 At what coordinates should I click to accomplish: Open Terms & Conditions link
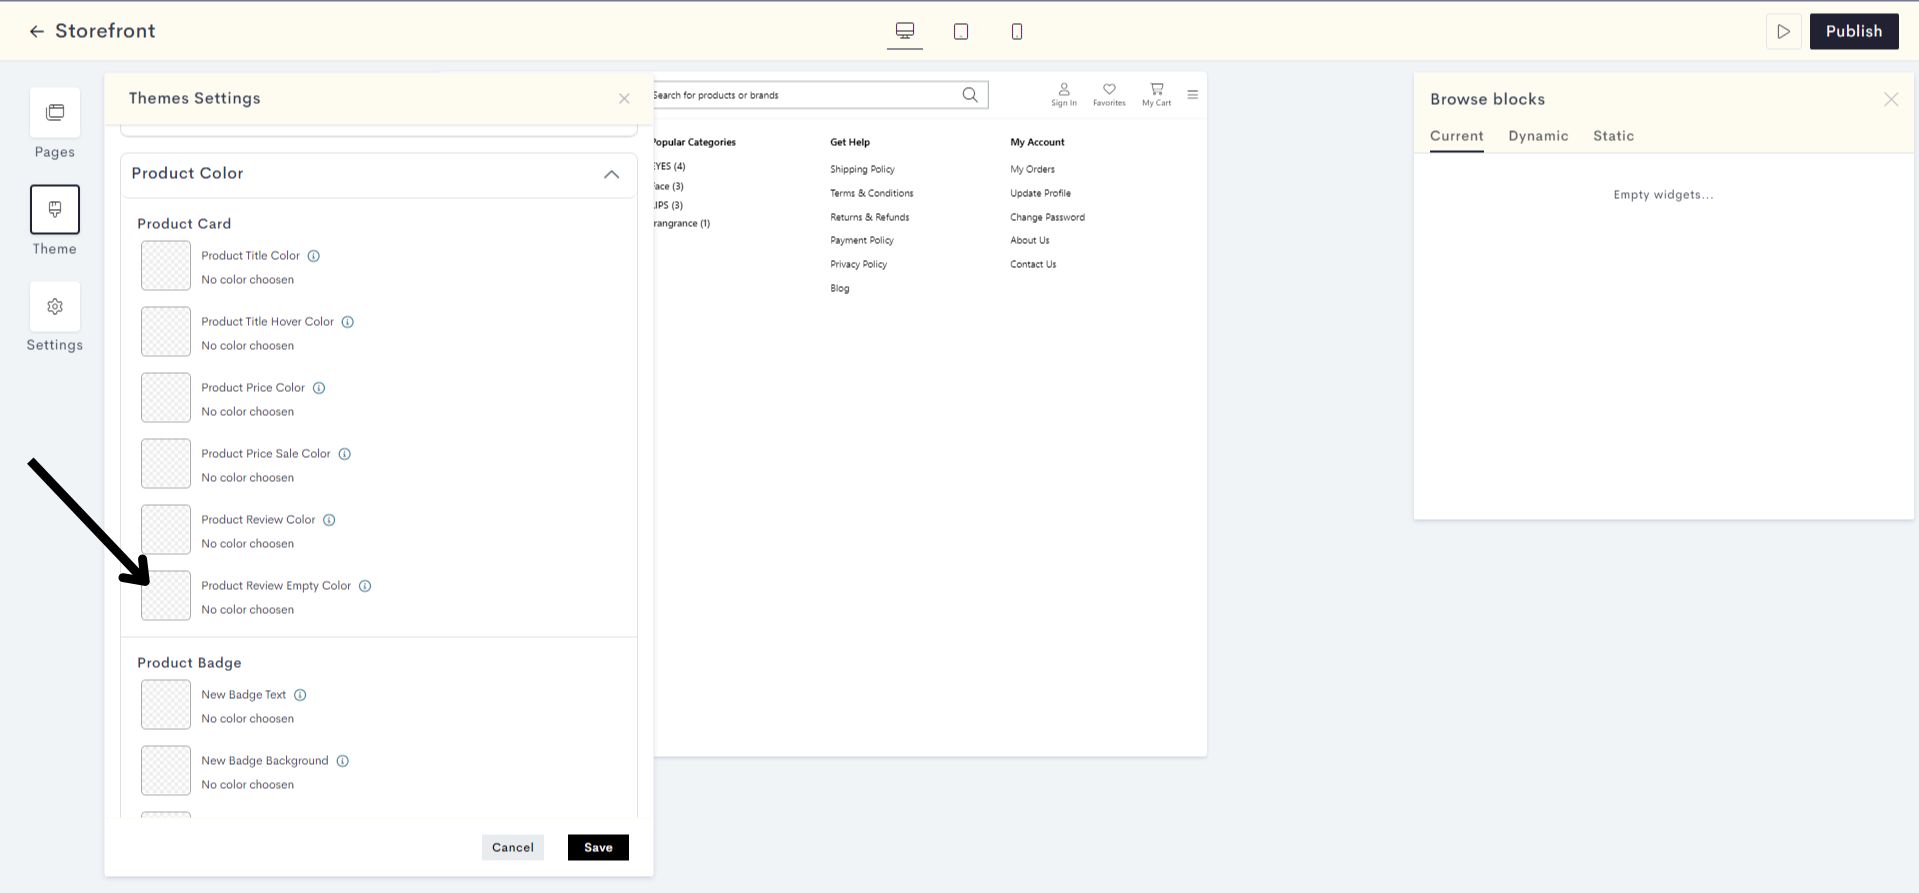pos(871,193)
